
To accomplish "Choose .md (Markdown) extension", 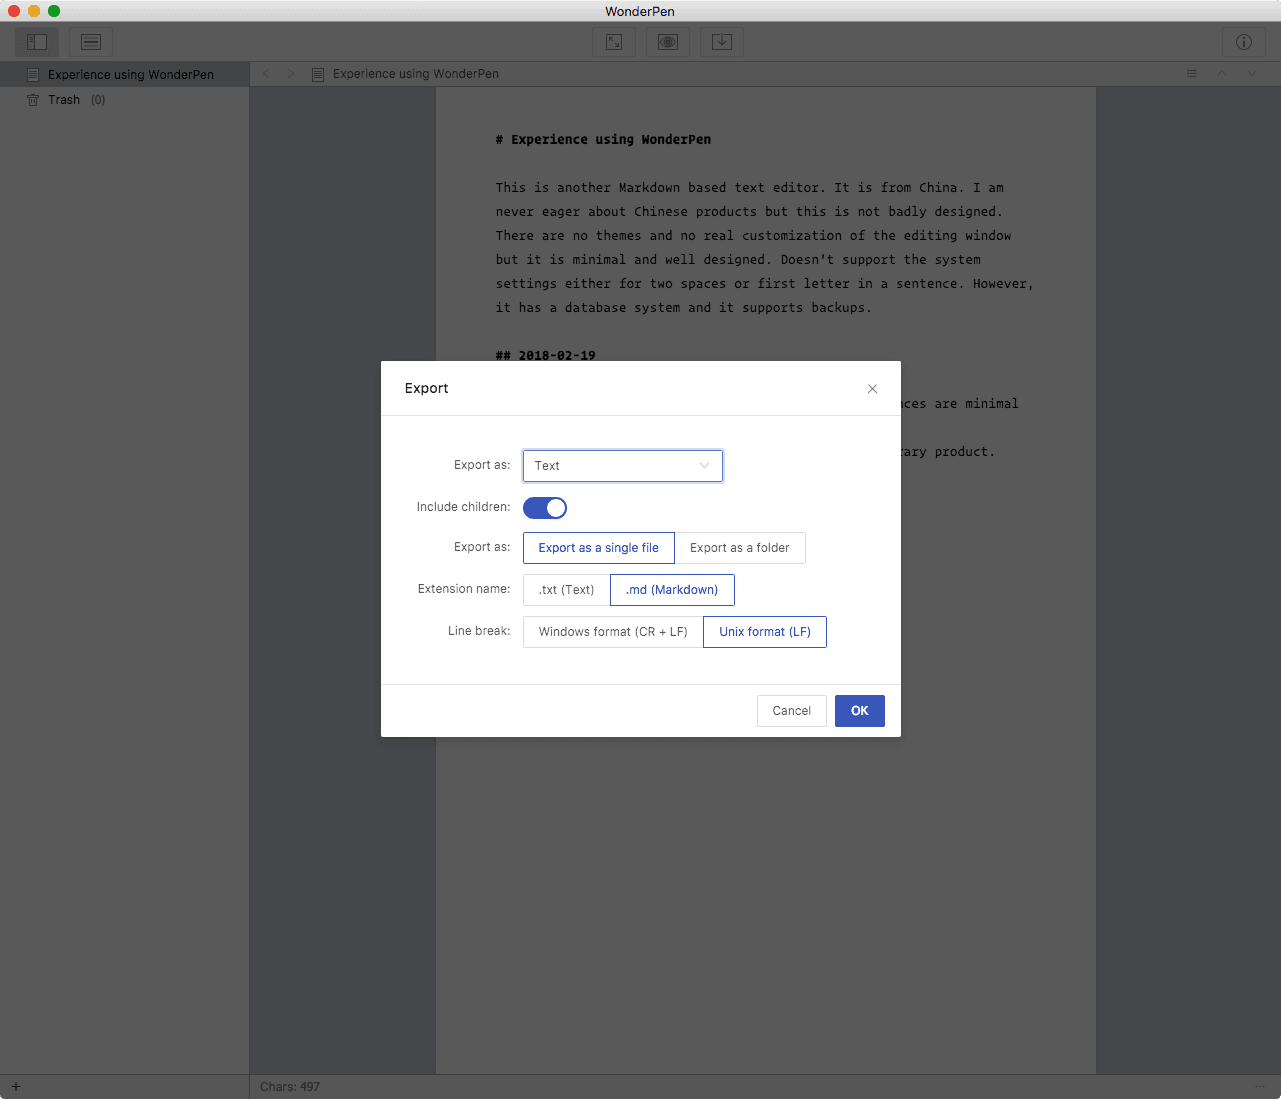I will coord(672,590).
